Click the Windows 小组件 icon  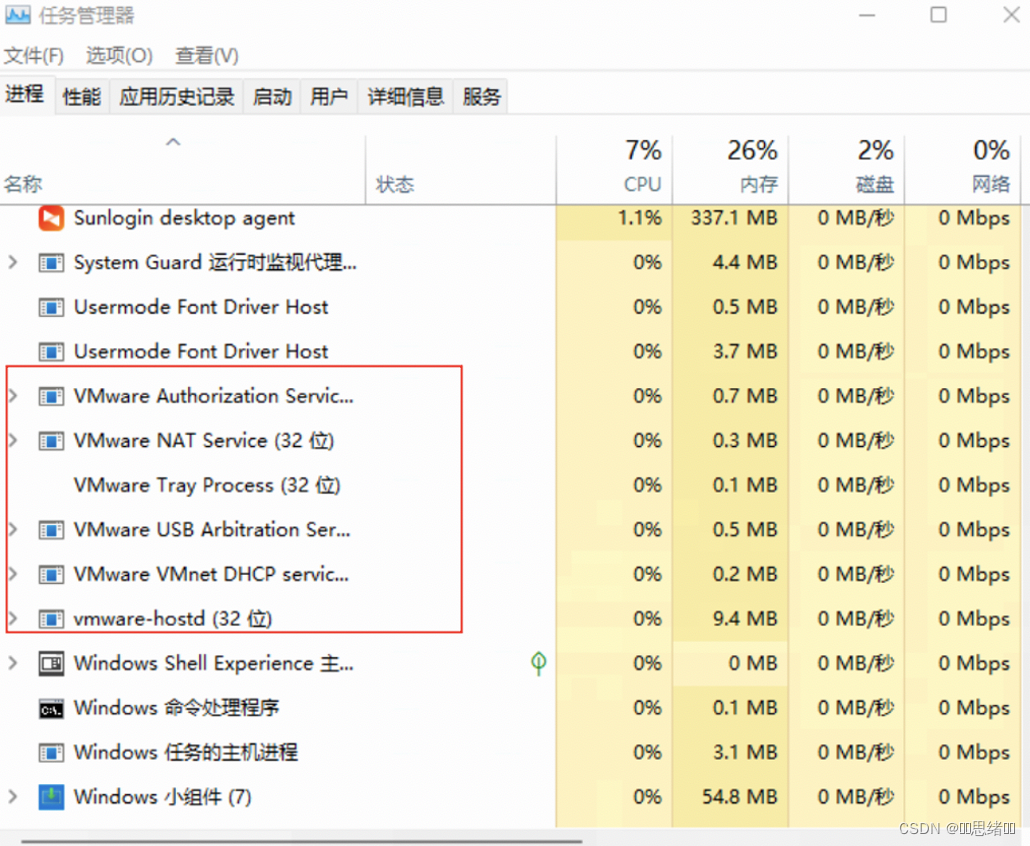(51, 797)
